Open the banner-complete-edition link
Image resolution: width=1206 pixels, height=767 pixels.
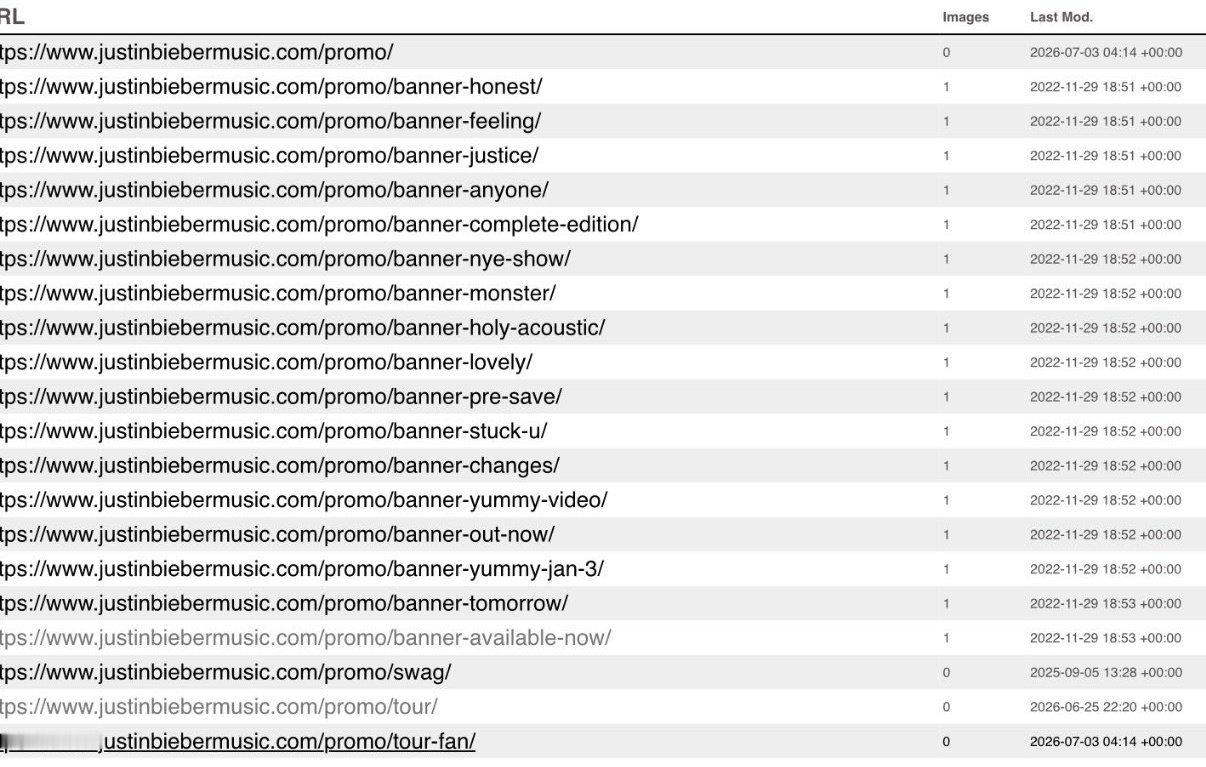tap(319, 224)
